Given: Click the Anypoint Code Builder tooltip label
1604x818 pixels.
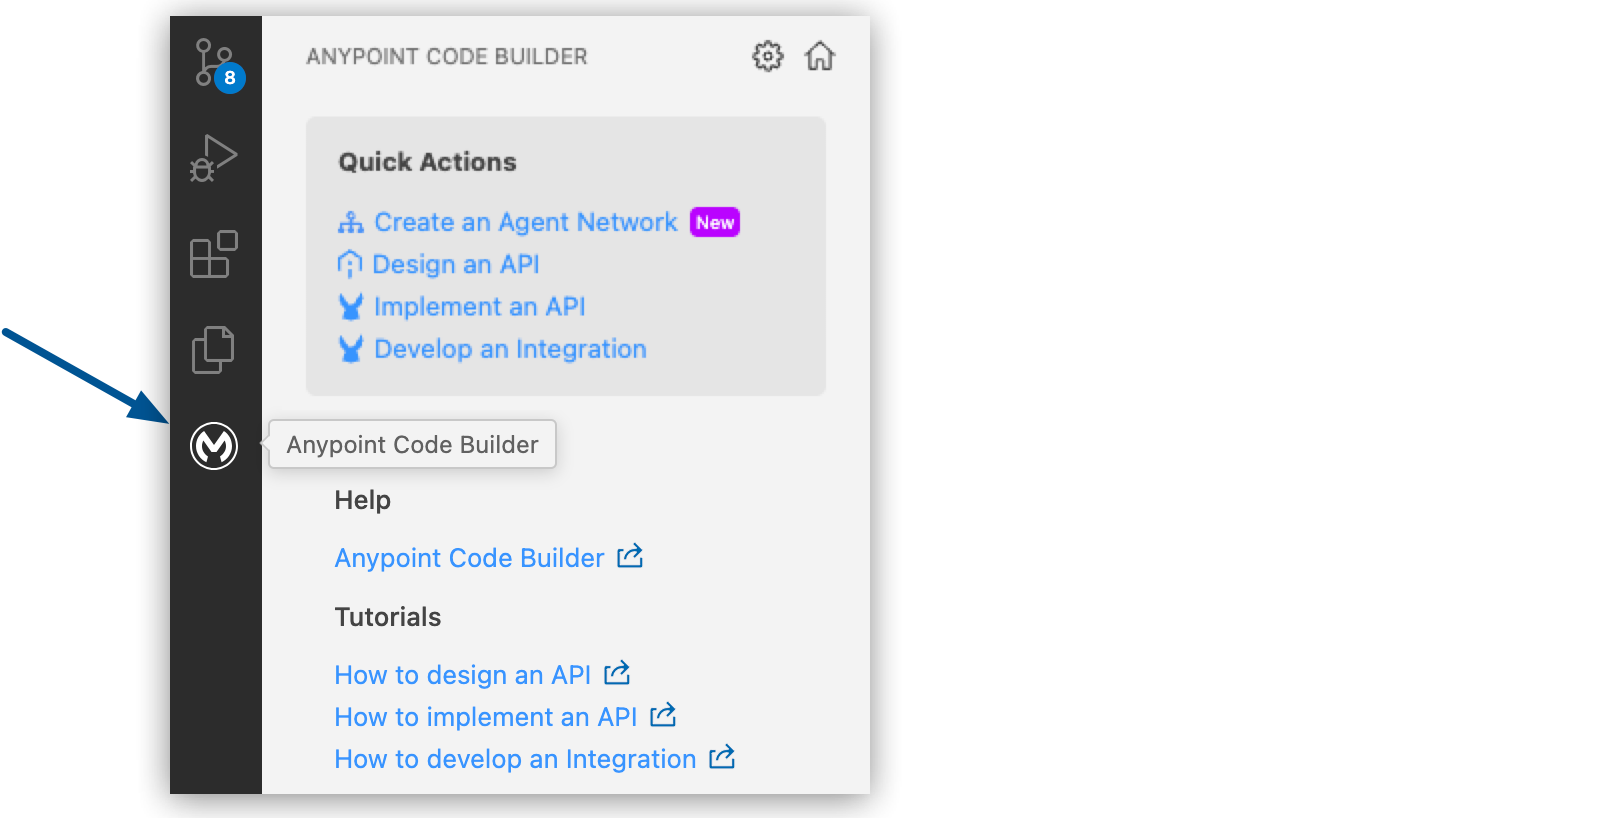Looking at the screenshot, I should coord(411,444).
